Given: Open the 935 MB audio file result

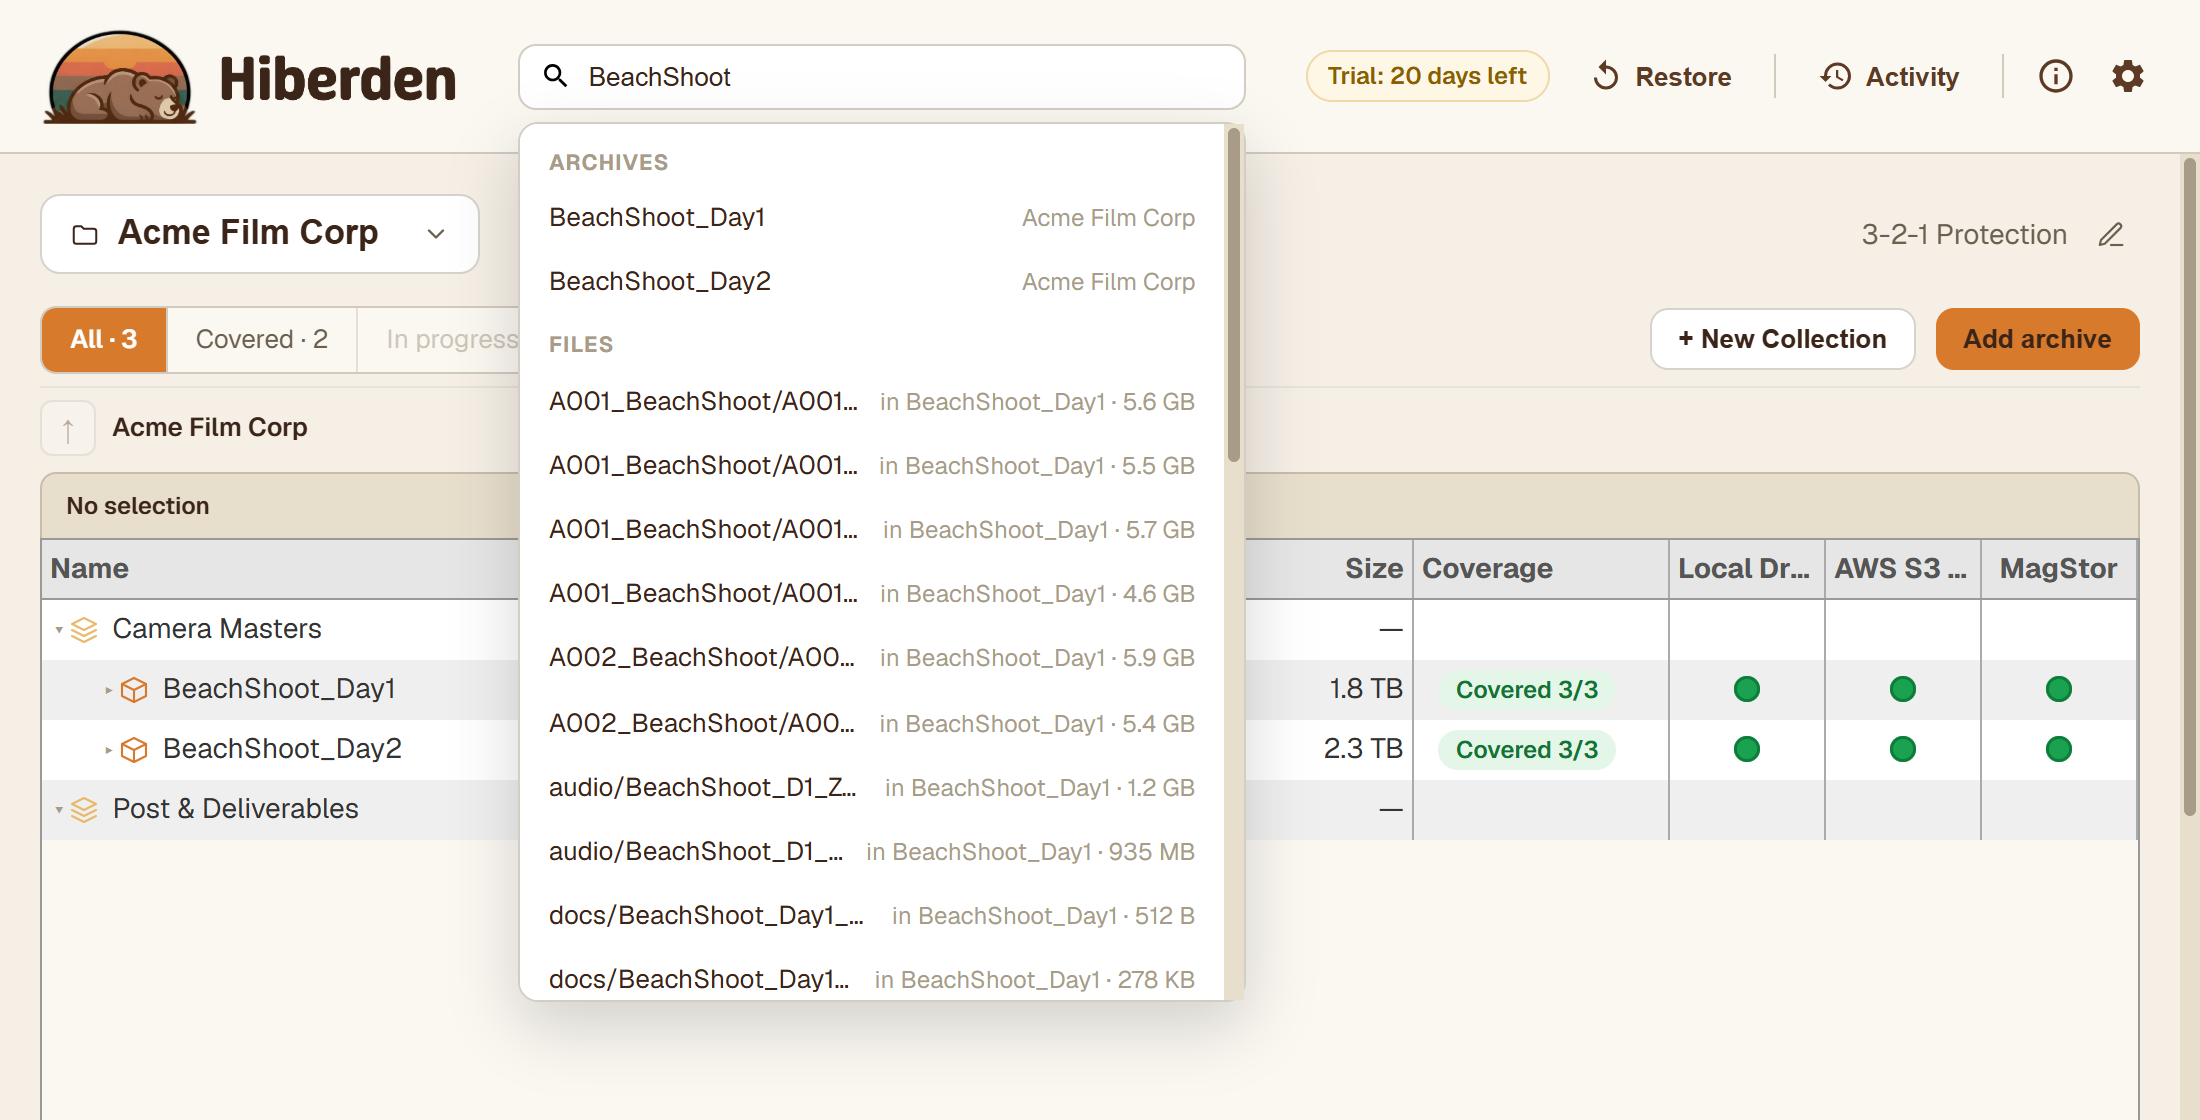Looking at the screenshot, I should pyautogui.click(x=872, y=851).
